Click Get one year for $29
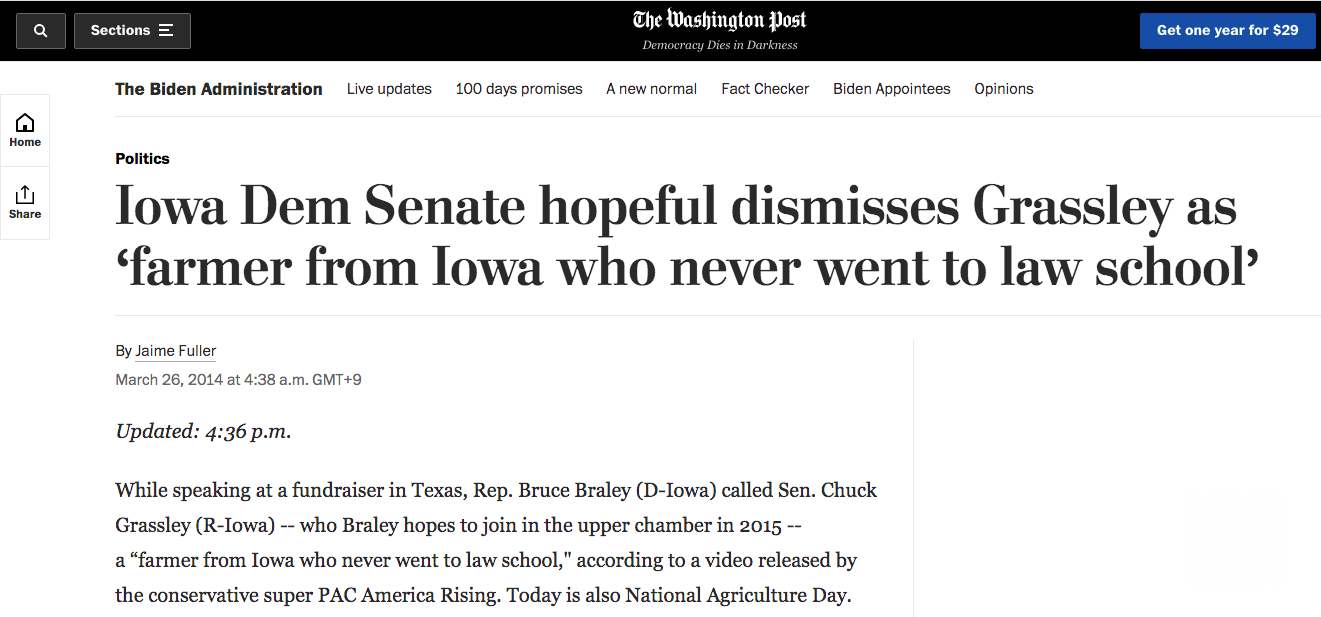 (x=1227, y=31)
